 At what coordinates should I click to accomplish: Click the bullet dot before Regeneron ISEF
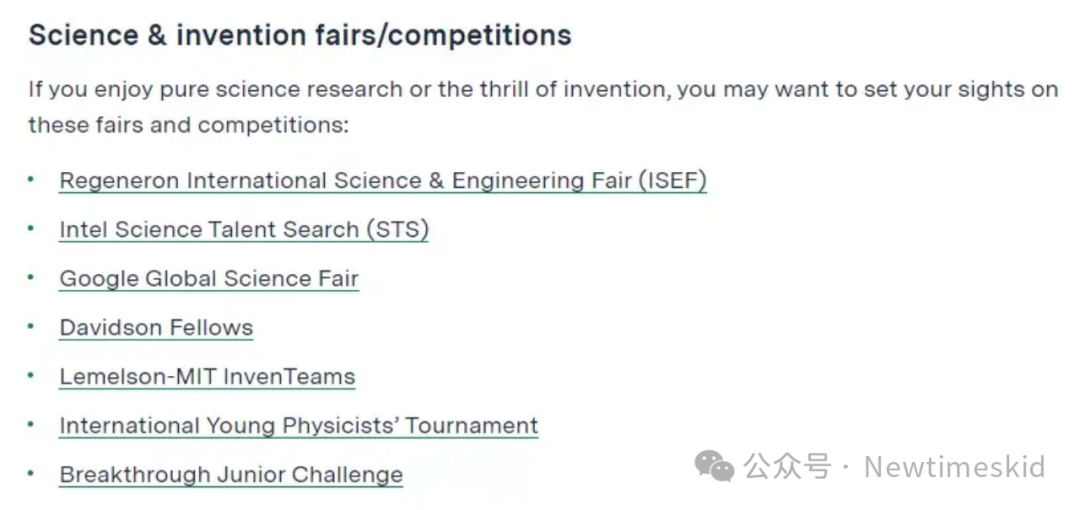[x=31, y=179]
